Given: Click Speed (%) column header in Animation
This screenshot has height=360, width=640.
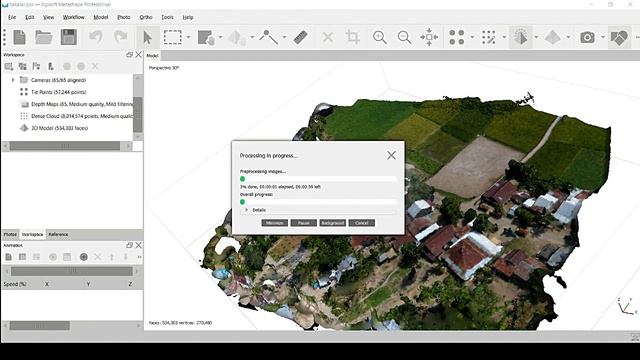Looking at the screenshot, I should pos(15,284).
